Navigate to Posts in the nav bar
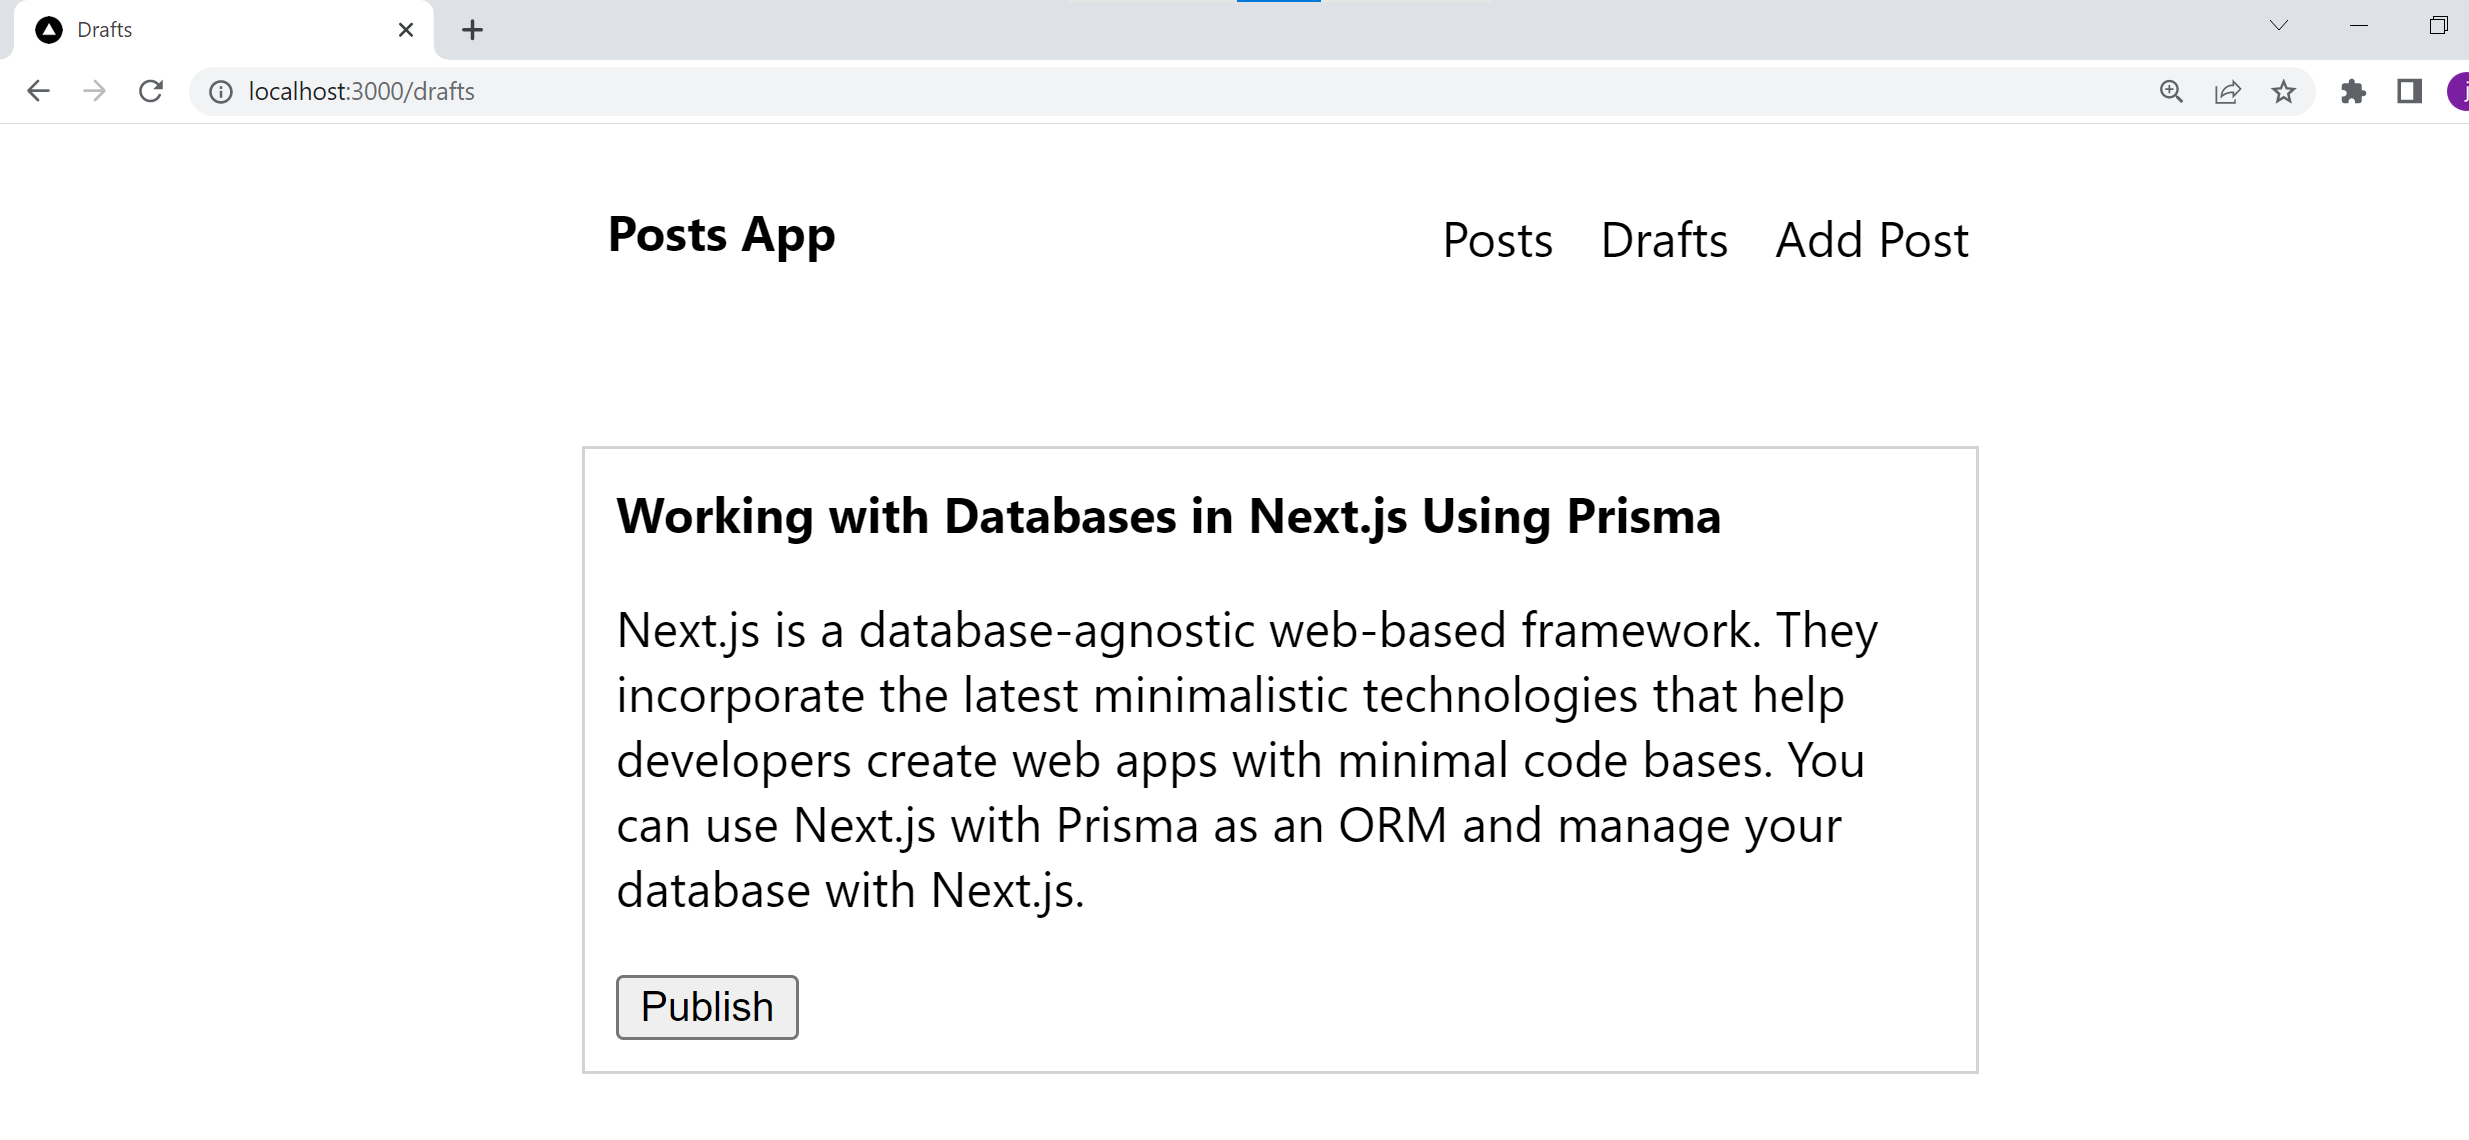This screenshot has height=1140, width=2469. pyautogui.click(x=1497, y=240)
